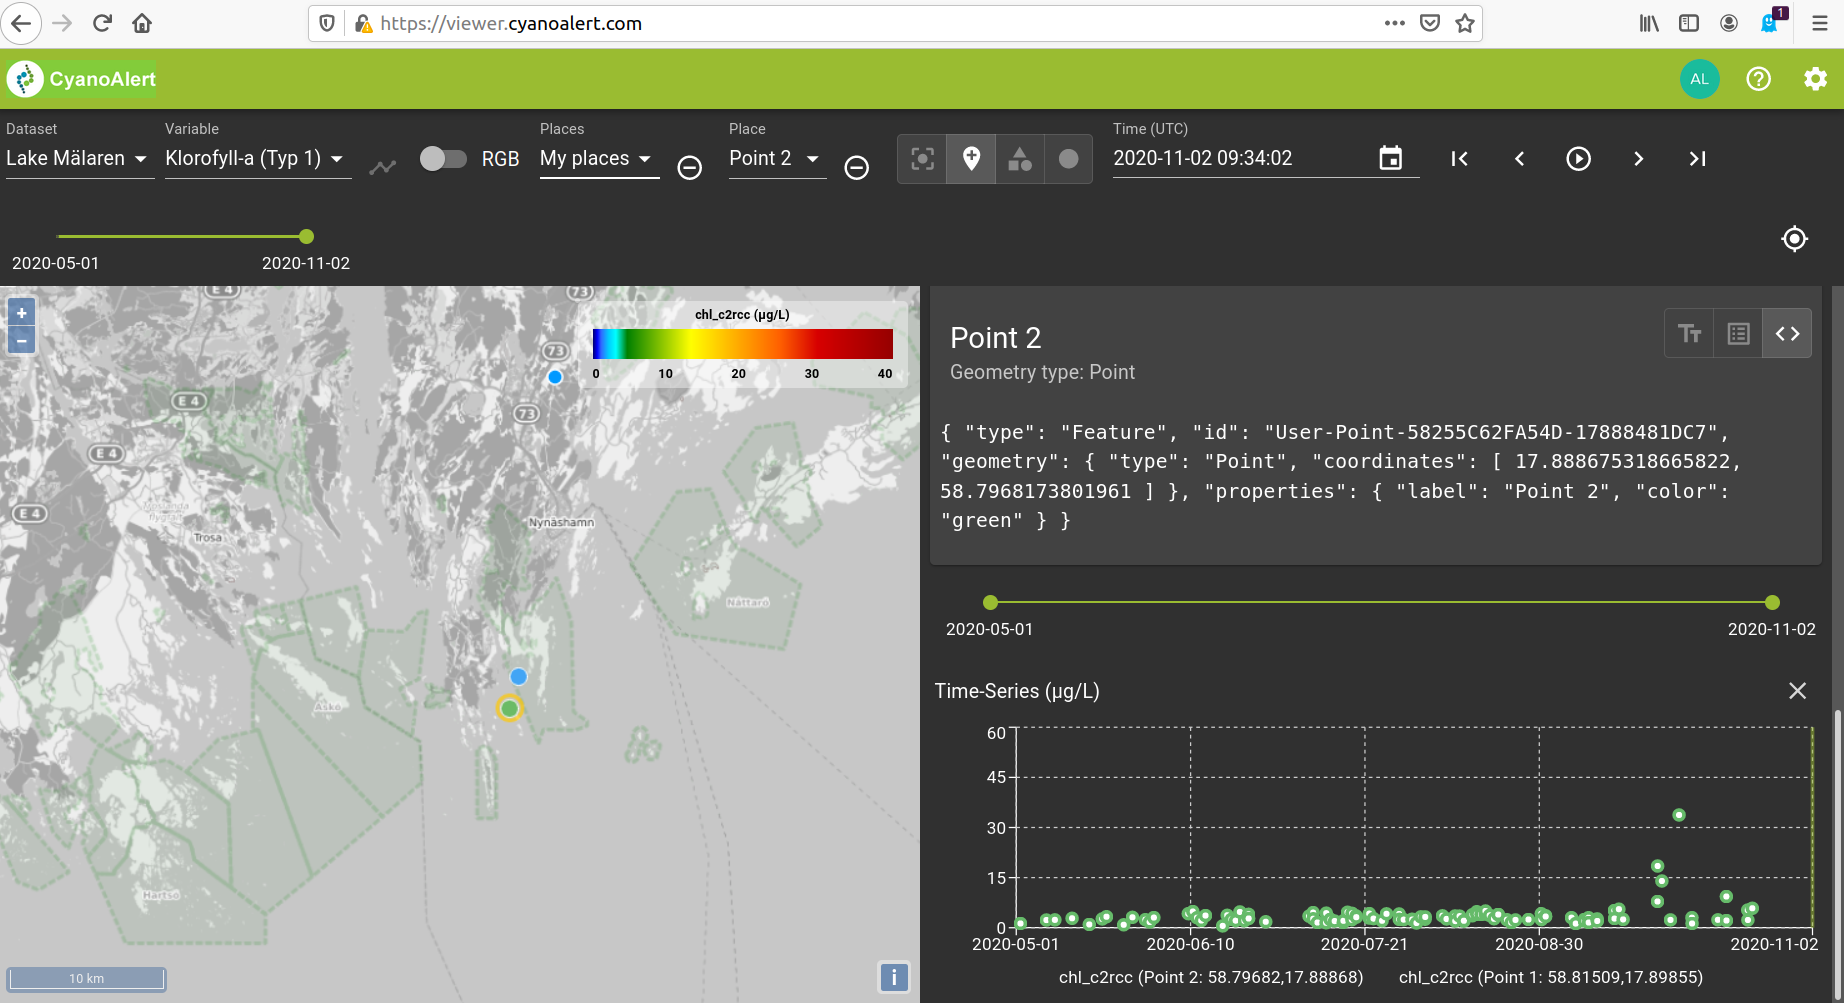Open the settings gear menu
The image size is (1844, 1003).
coord(1815,78)
